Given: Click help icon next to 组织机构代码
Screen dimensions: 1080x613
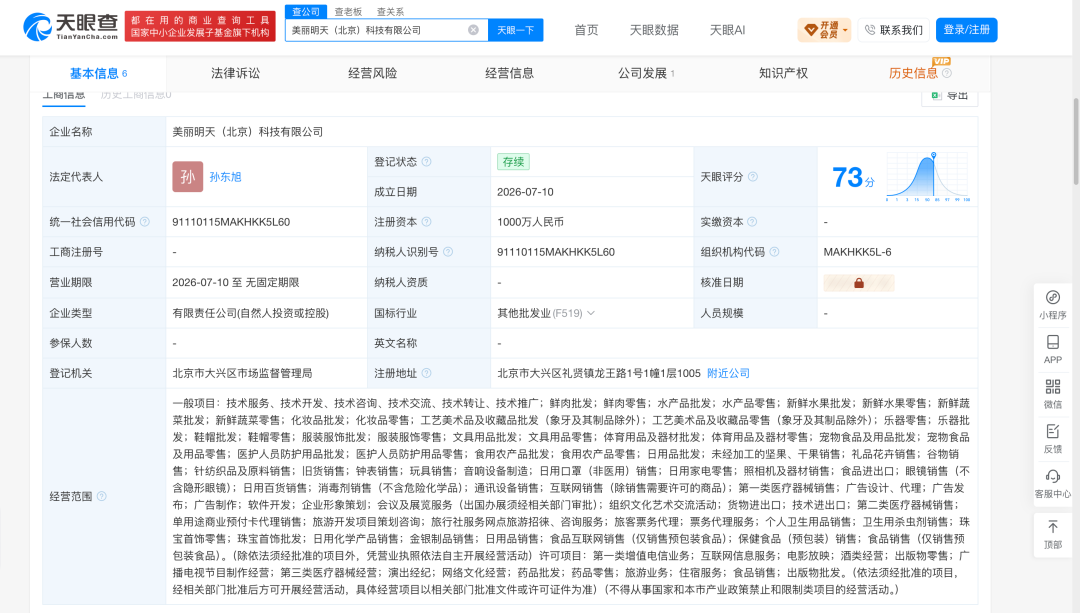Looking at the screenshot, I should tap(774, 252).
